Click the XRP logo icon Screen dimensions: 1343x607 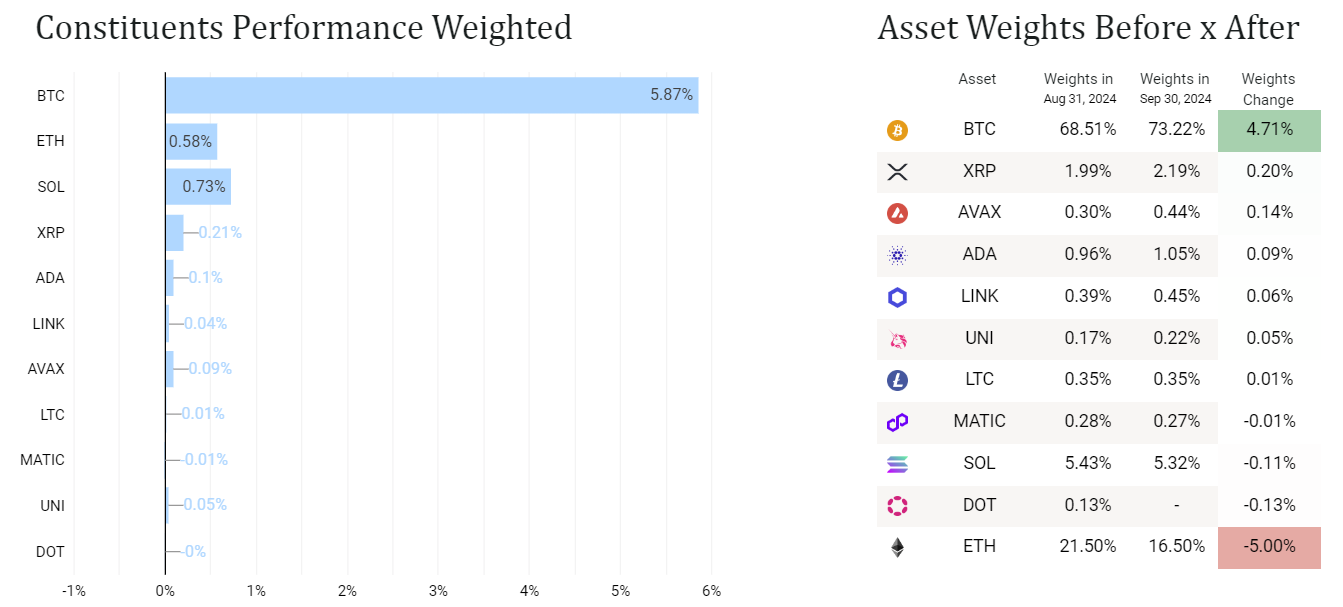pyautogui.click(x=897, y=171)
